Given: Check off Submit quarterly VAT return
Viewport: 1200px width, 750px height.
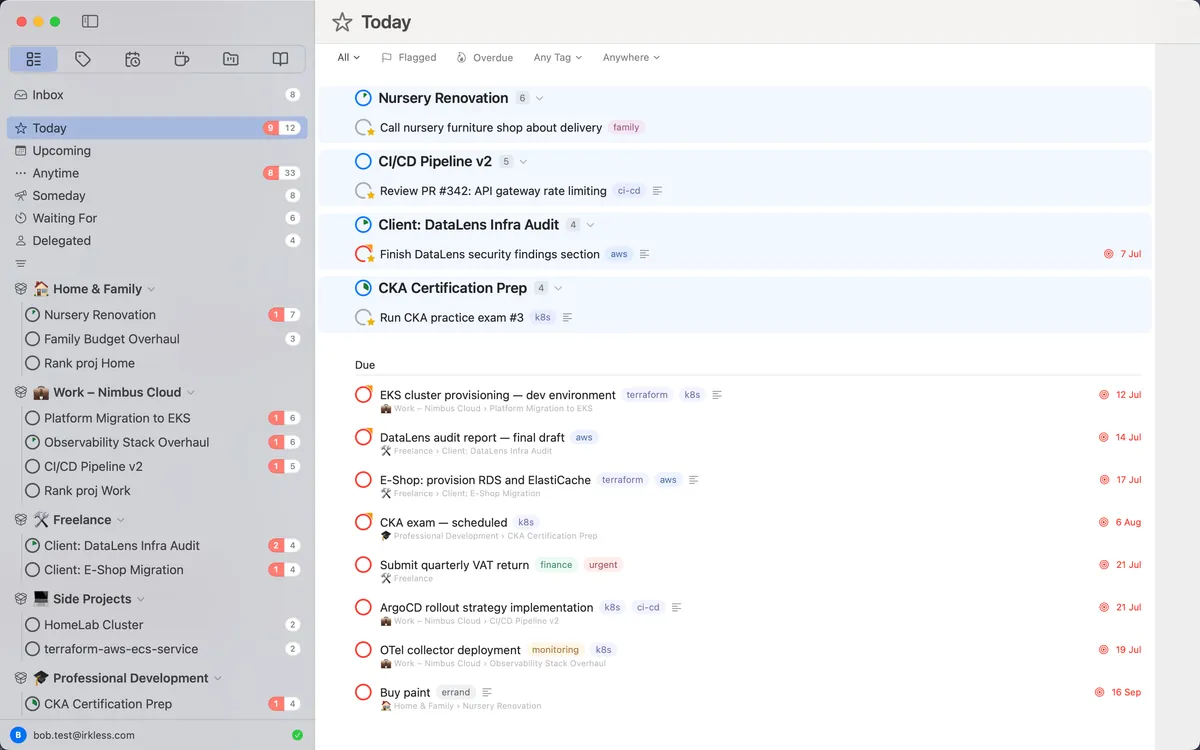Looking at the screenshot, I should pyautogui.click(x=364, y=565).
